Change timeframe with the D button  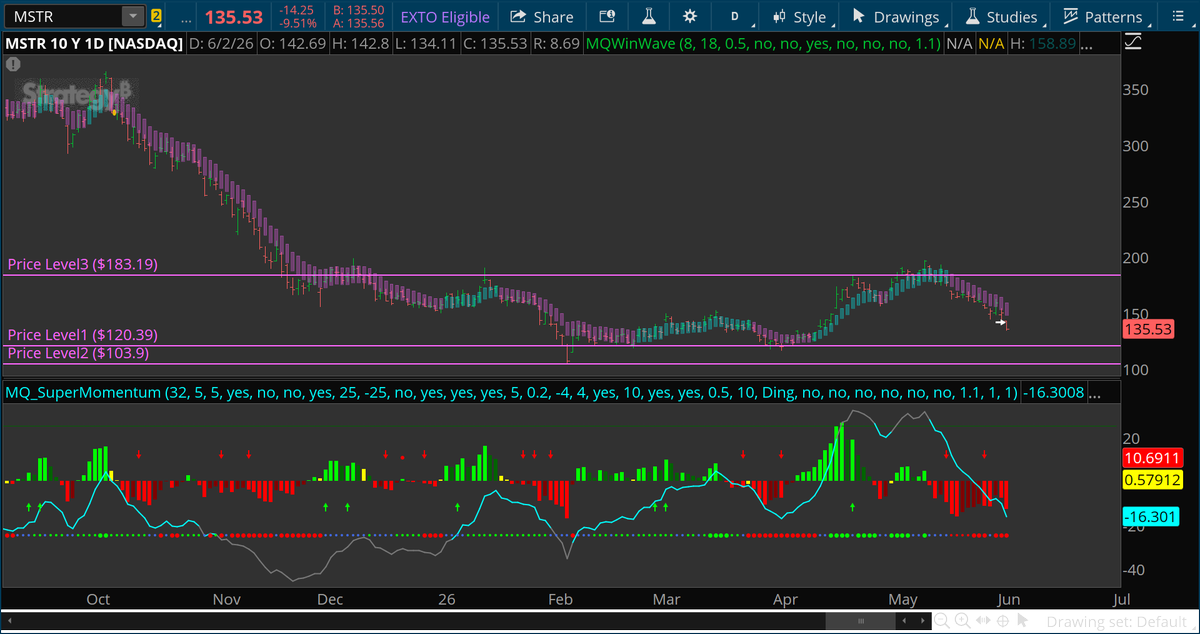click(735, 17)
